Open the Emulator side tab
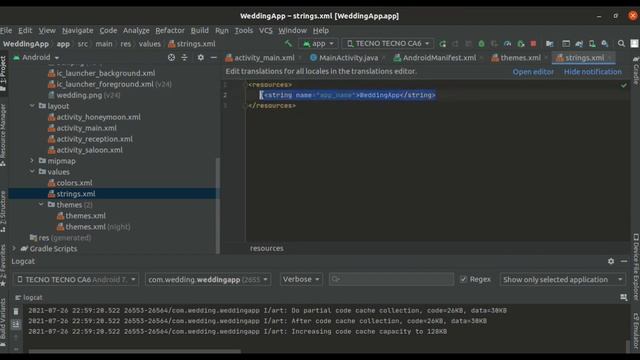Viewport: 640px width, 360px height. point(636,331)
